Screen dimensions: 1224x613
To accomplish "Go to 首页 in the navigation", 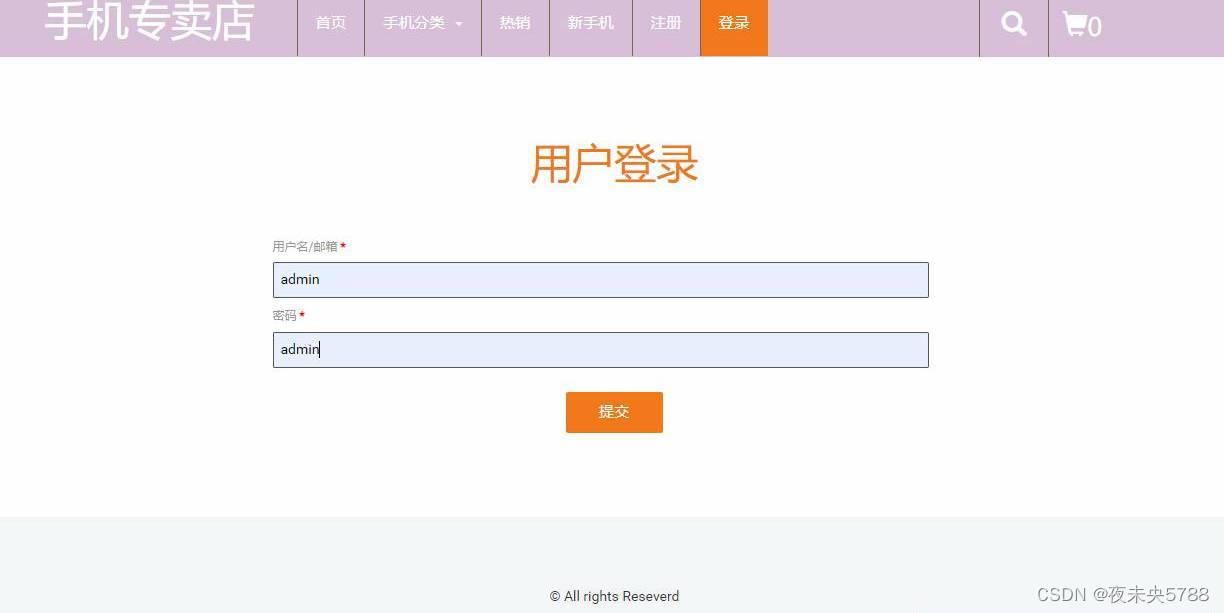I will [331, 23].
